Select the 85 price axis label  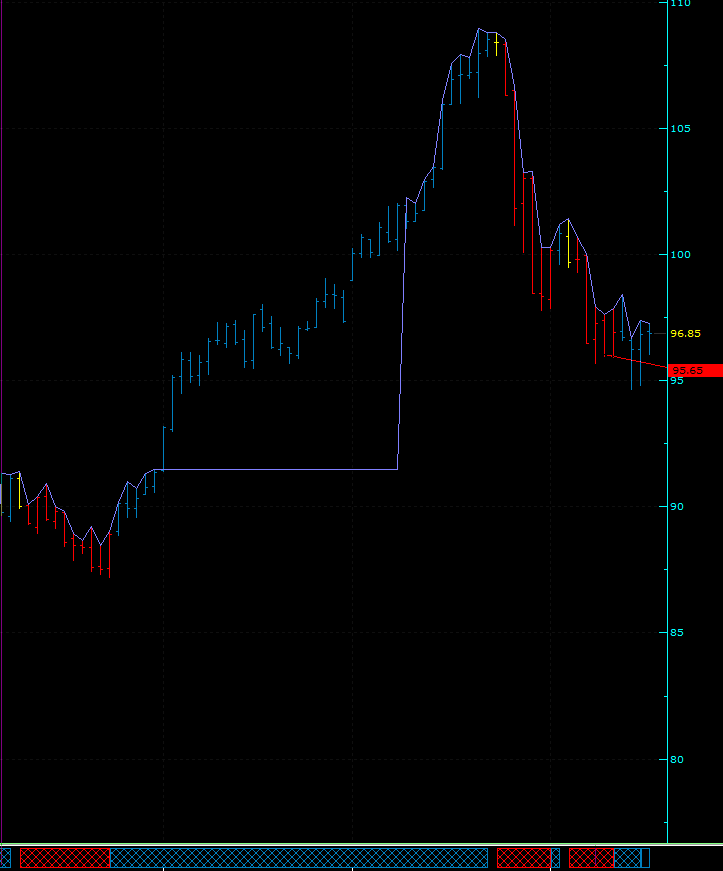coord(677,633)
